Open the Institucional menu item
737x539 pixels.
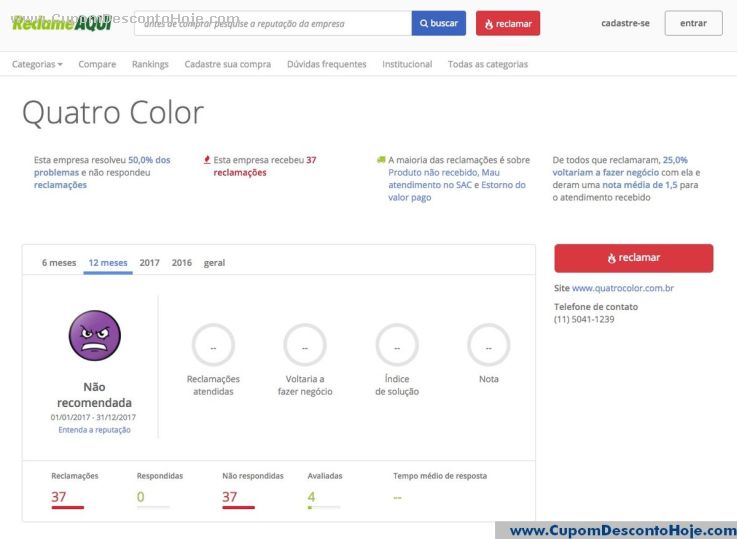coord(407,64)
